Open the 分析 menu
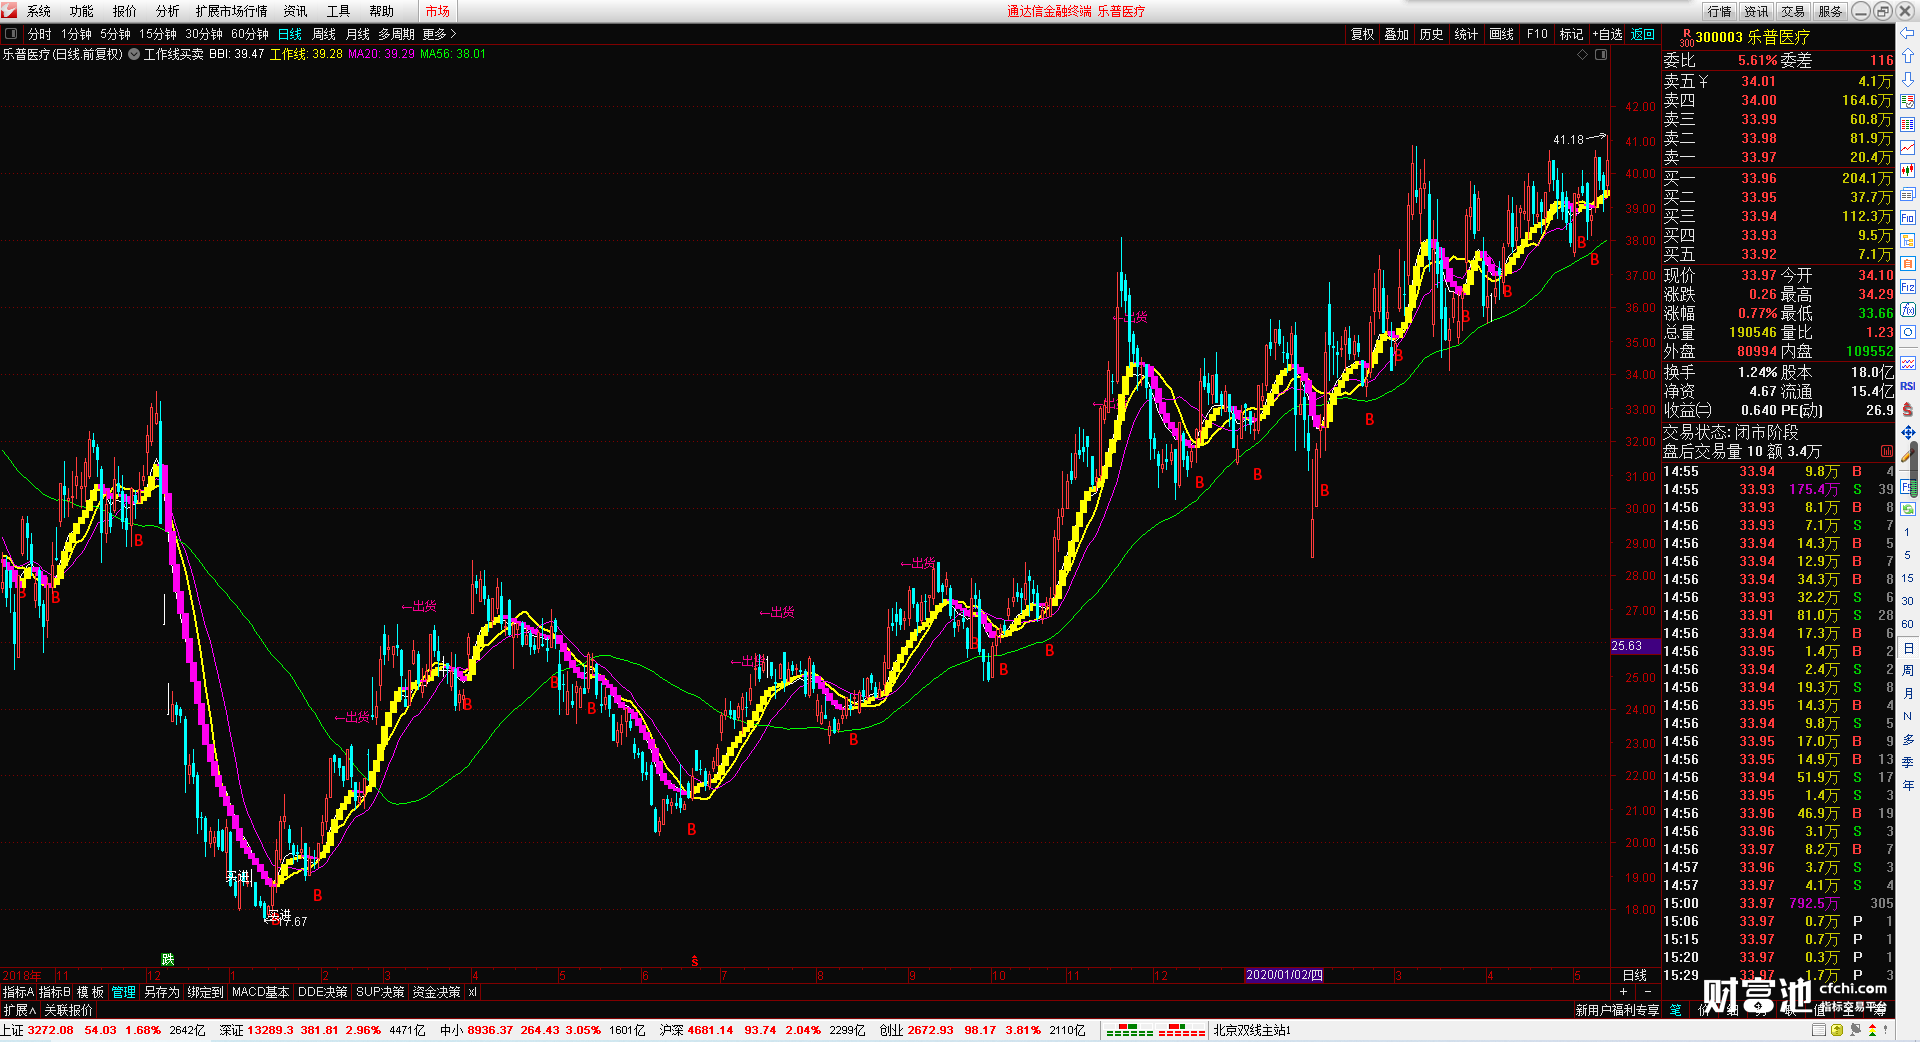The height and width of the screenshot is (1042, 1920). pyautogui.click(x=168, y=11)
